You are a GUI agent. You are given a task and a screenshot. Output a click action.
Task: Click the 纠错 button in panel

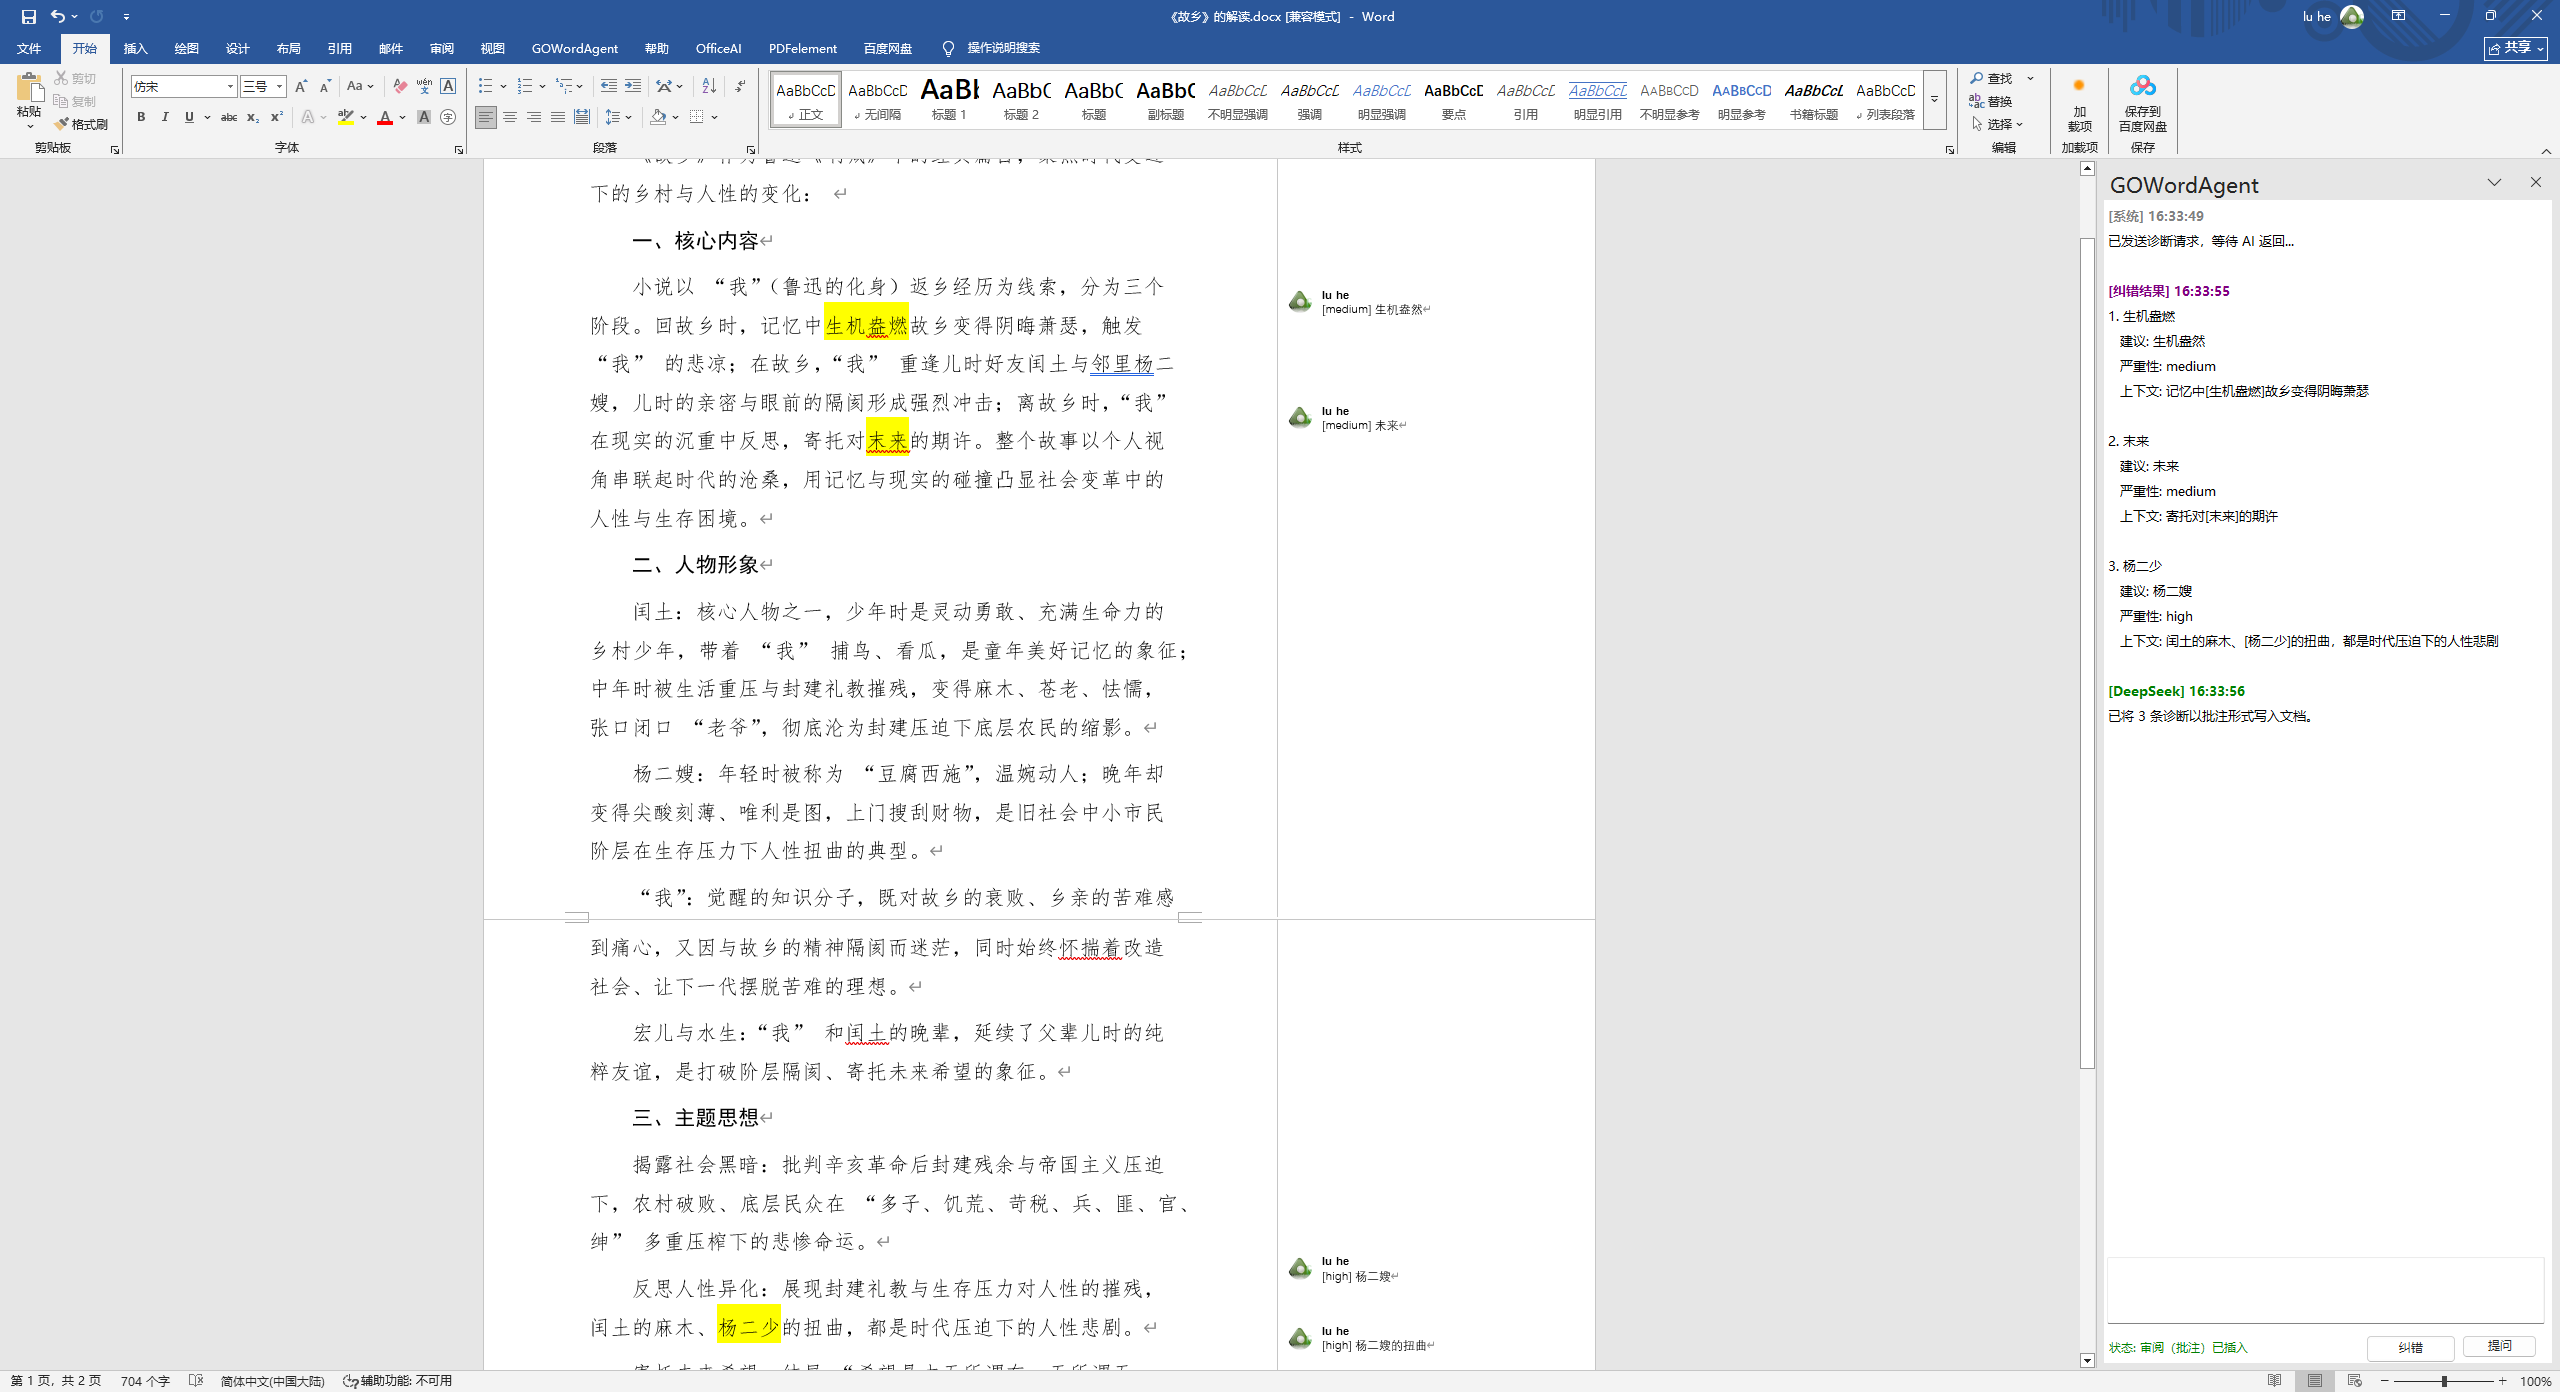pos(2410,1347)
